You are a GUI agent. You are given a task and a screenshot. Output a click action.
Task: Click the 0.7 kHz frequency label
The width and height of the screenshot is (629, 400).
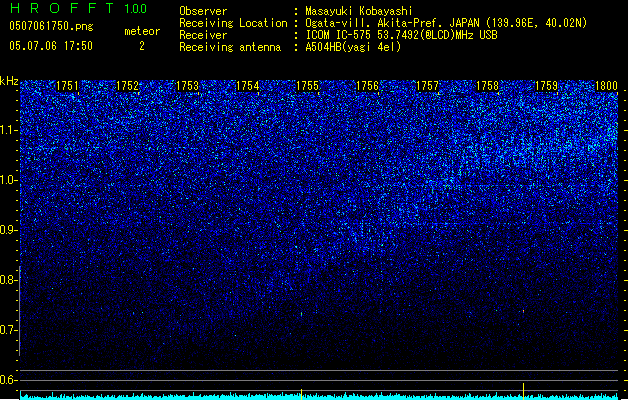pos(8,330)
